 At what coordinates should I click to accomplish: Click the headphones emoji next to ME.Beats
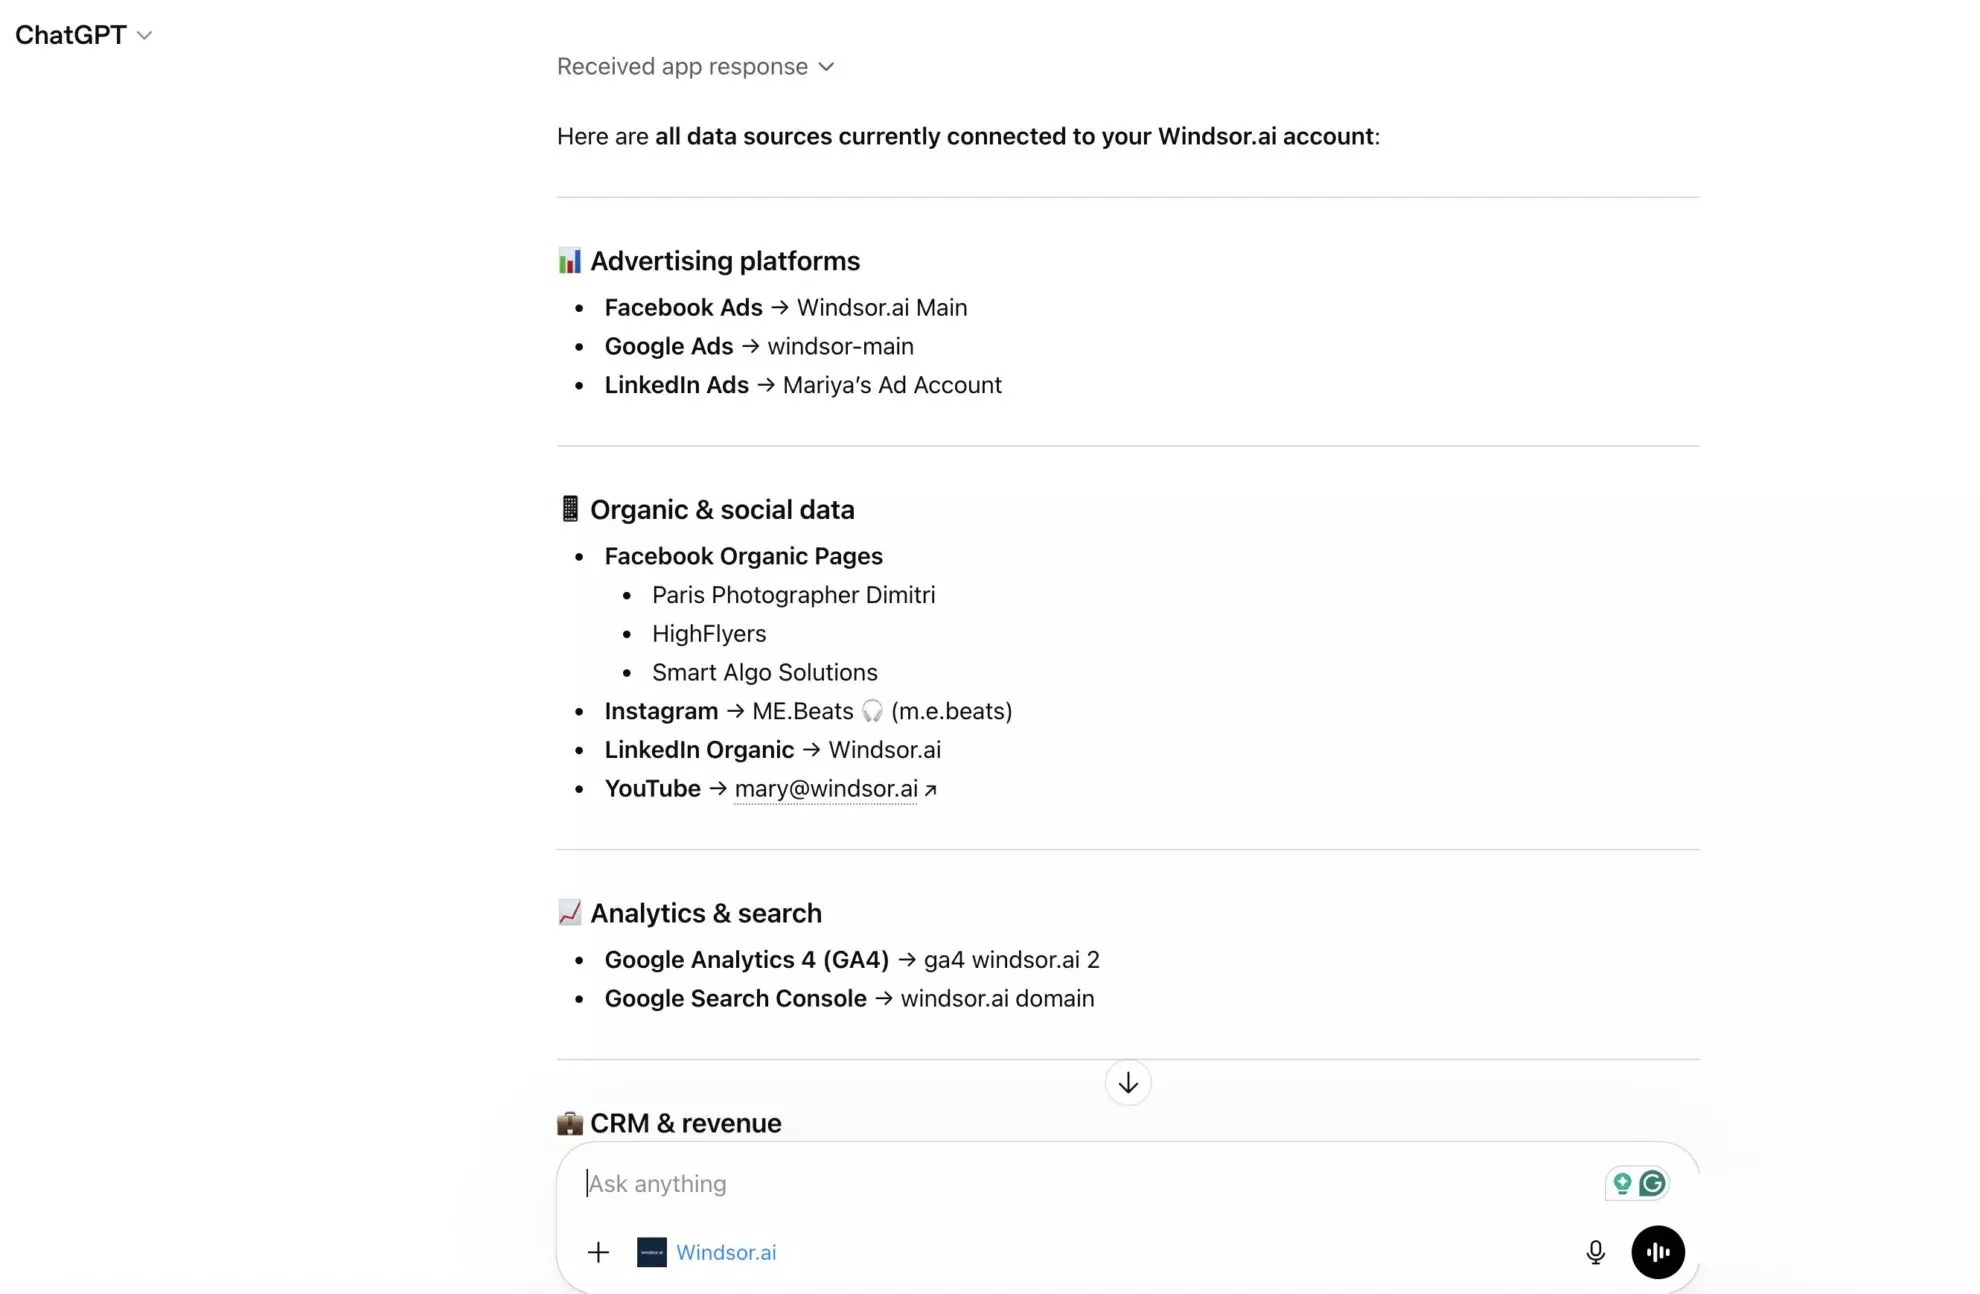click(x=872, y=711)
